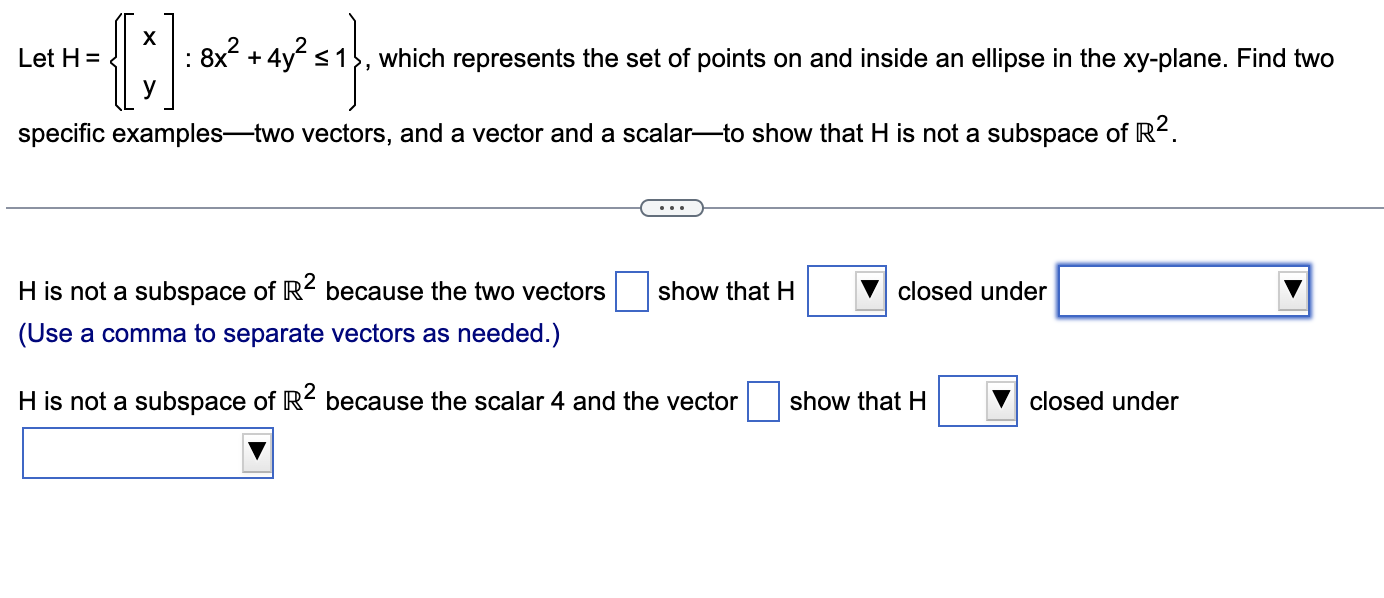Click the highlighted 'closed under' dropdown arrow
This screenshot has height=598, width=1384.
pyautogui.click(x=1291, y=290)
